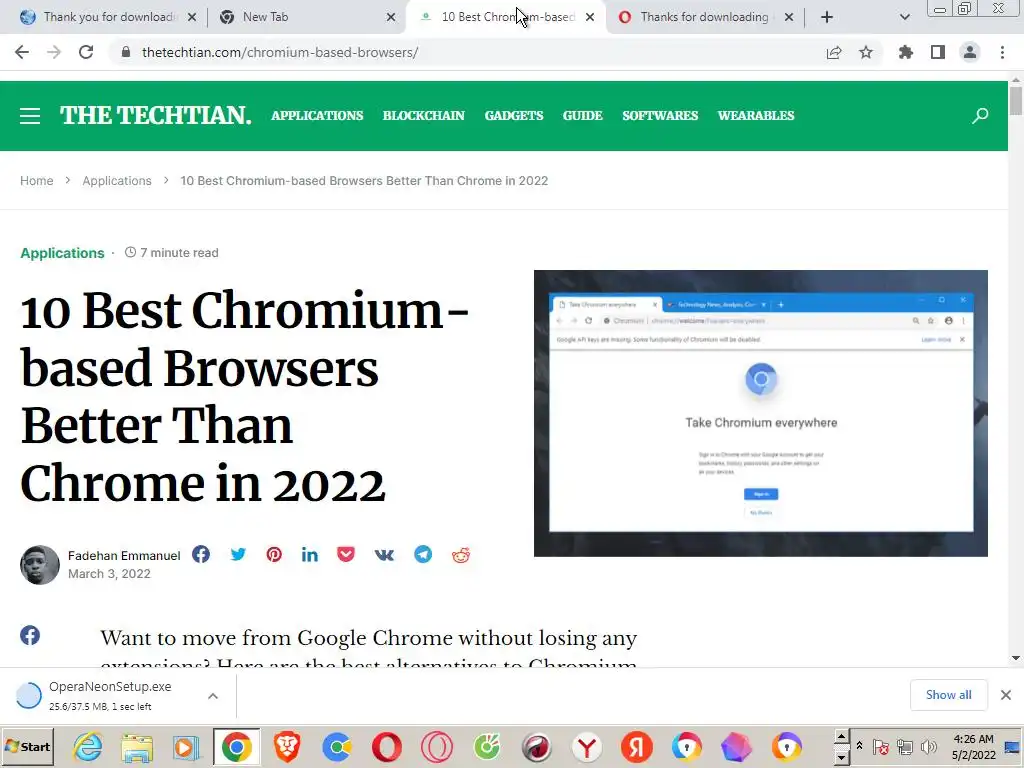Open volume control in system tray

click(928, 746)
